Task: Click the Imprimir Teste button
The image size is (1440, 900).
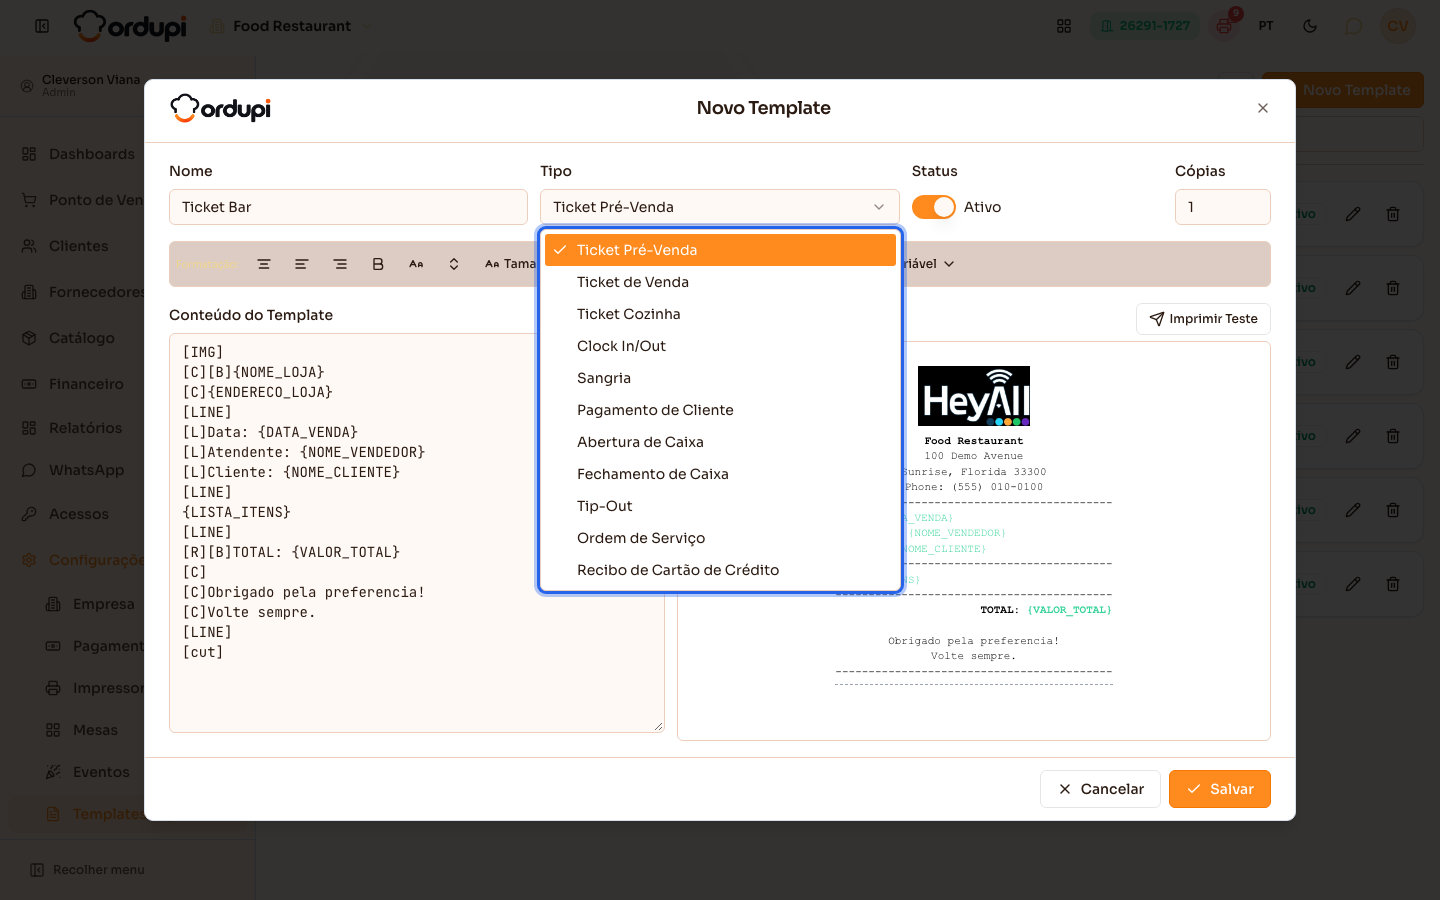Action: [x=1203, y=319]
